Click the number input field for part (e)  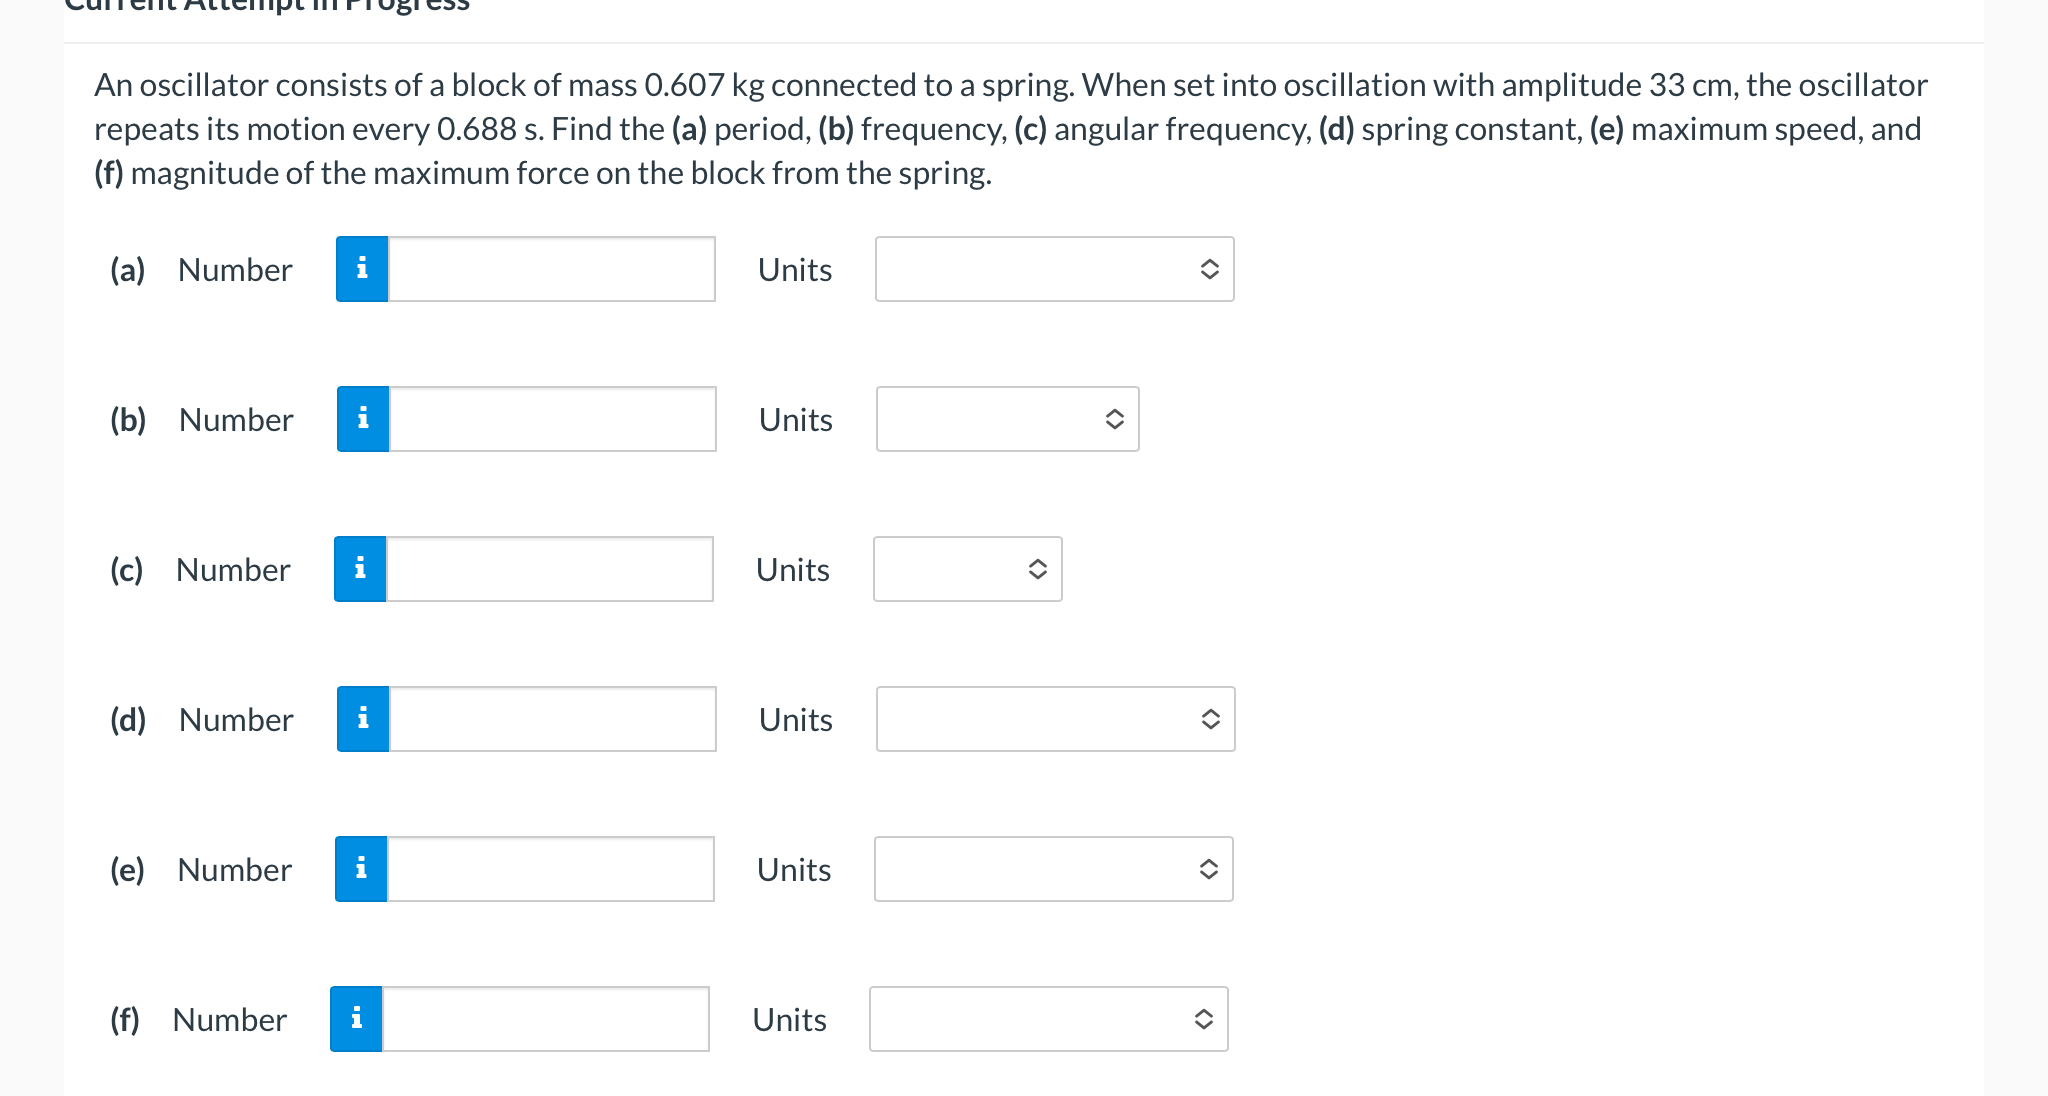click(550, 869)
